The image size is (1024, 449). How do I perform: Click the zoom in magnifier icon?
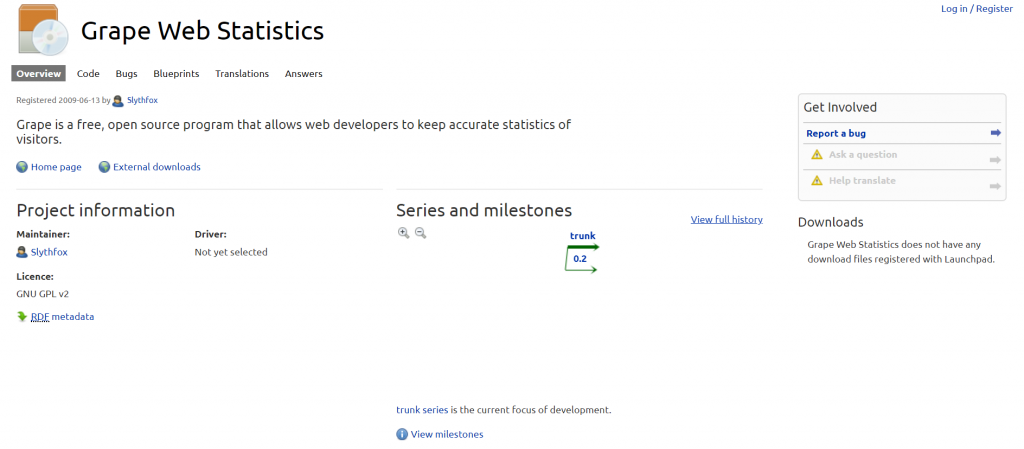404,233
